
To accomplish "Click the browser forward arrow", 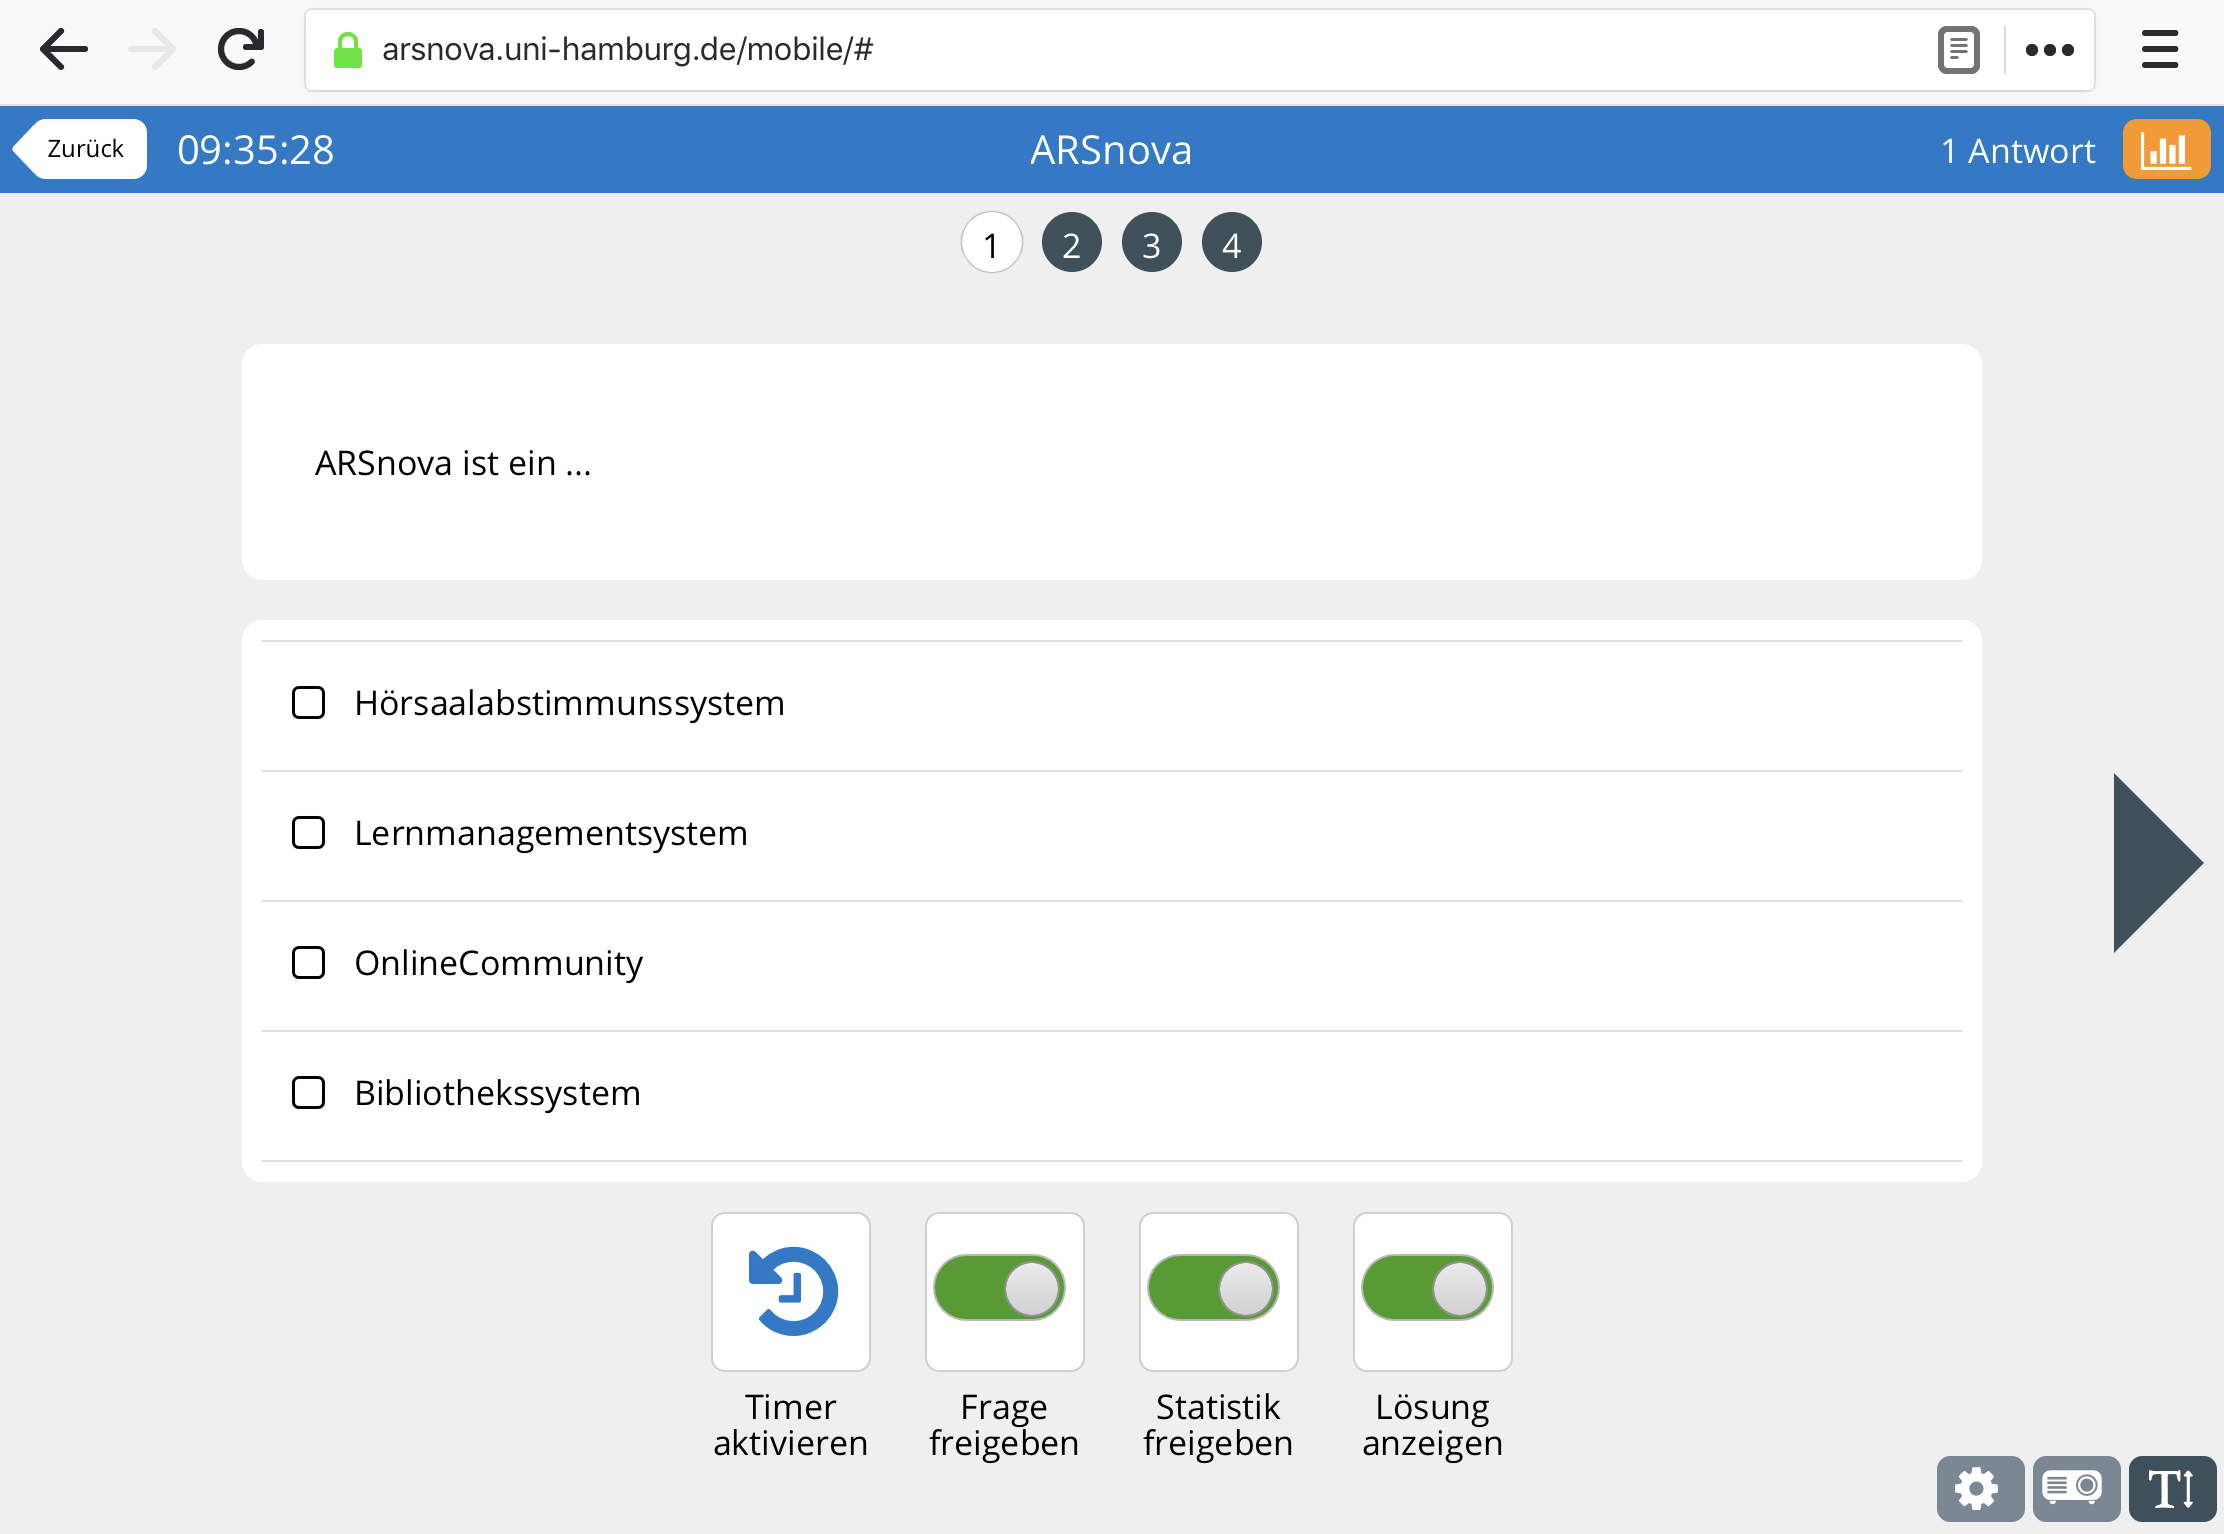I will (x=152, y=49).
